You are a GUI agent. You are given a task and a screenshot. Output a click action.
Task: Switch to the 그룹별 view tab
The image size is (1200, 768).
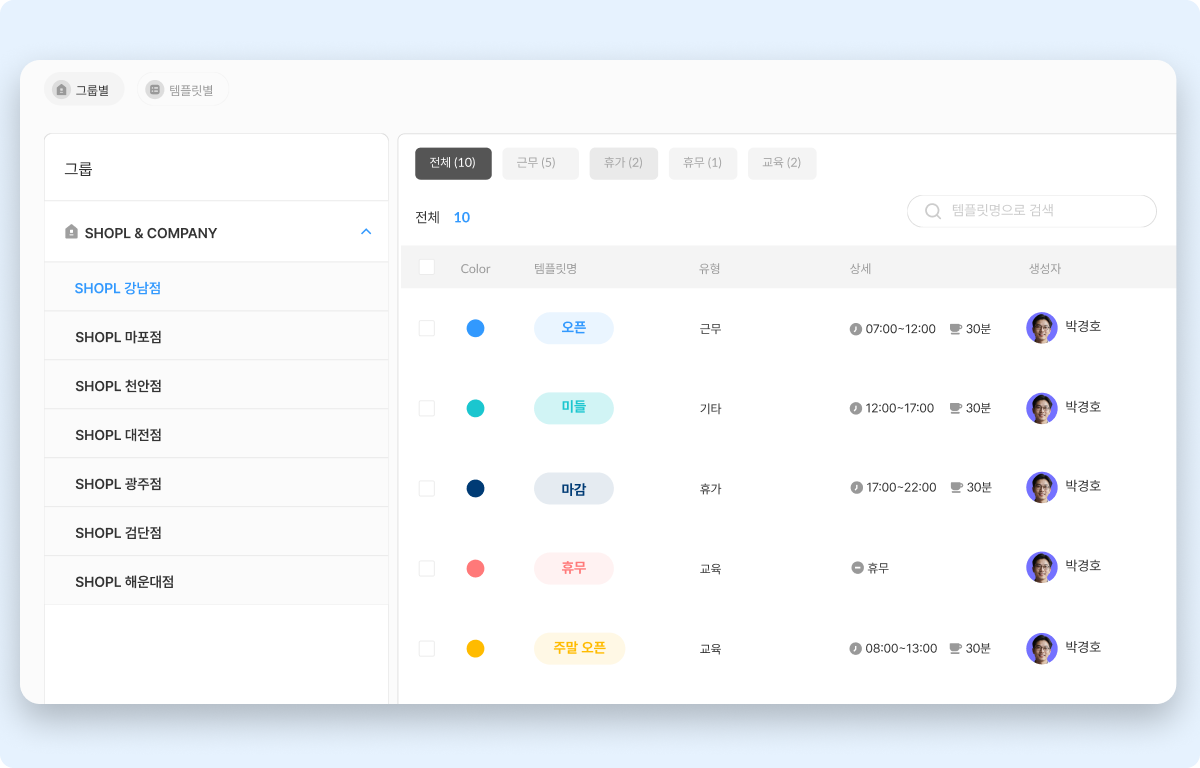click(x=84, y=89)
